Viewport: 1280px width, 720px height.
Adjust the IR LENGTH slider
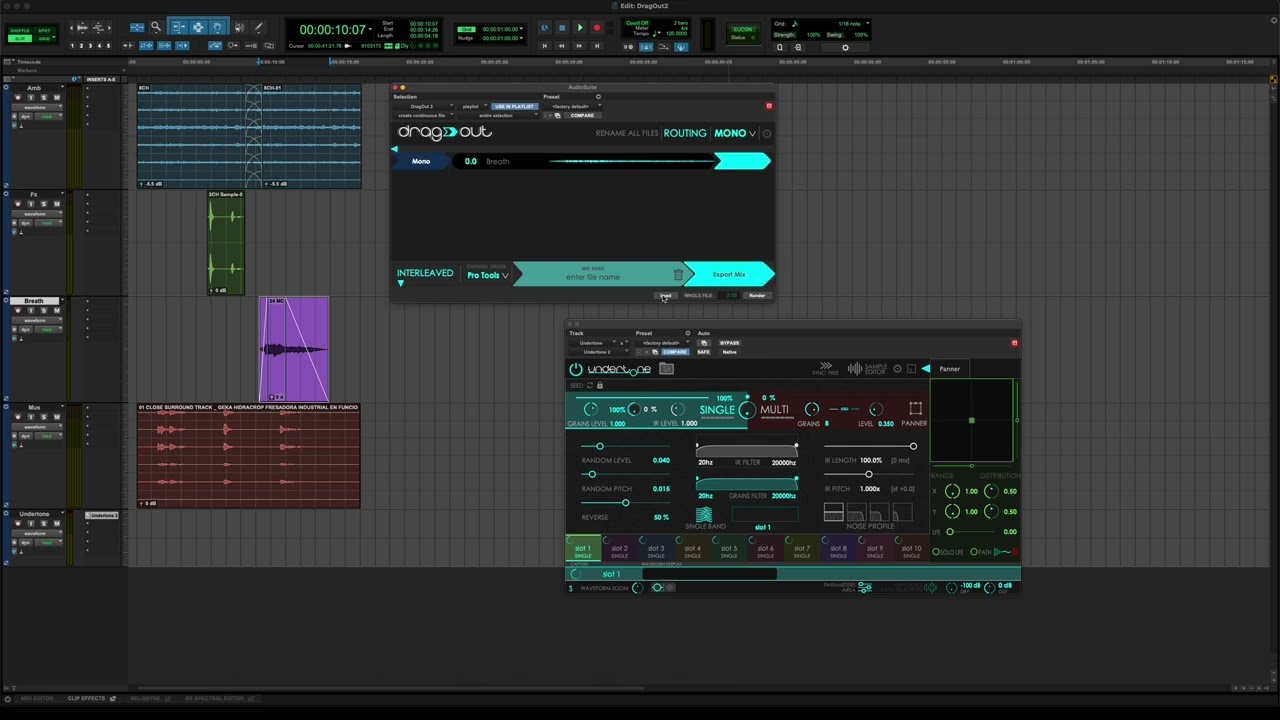pos(868,446)
